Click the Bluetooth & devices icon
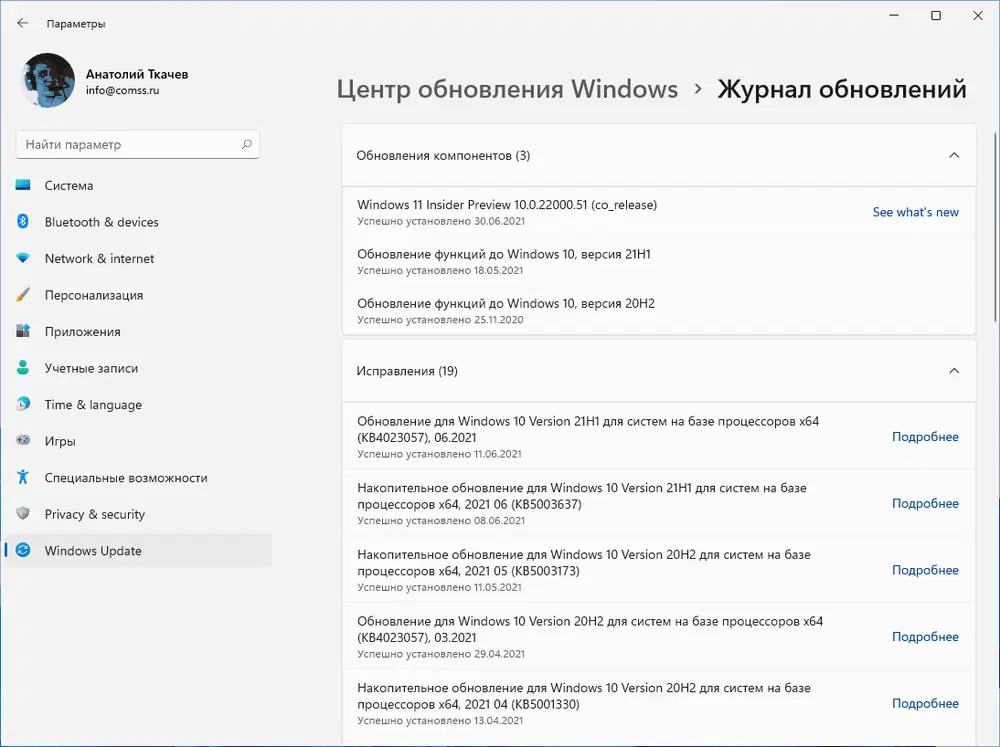Viewport: 1000px width, 747px height. 23,221
